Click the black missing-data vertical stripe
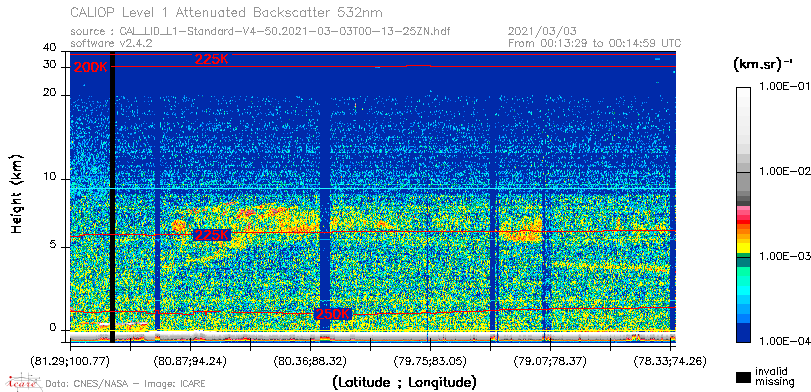The height and width of the screenshot is (392, 811). (113, 197)
